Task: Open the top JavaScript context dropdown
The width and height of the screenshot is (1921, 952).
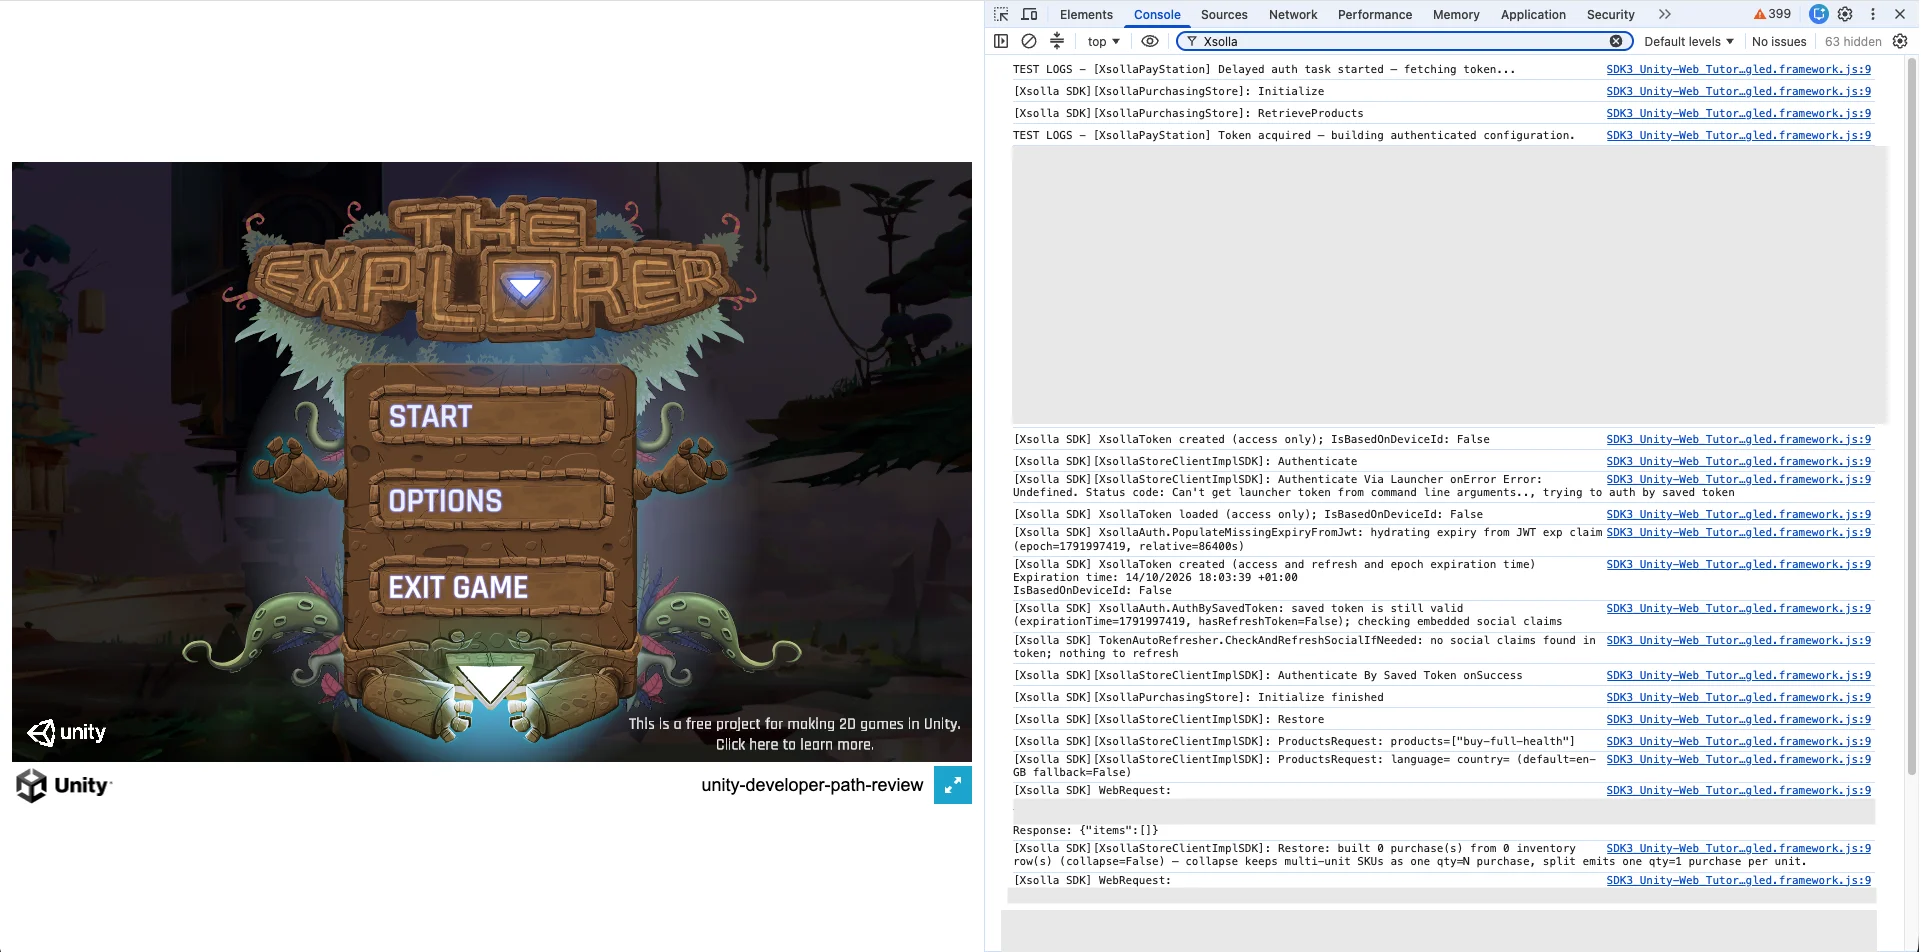Action: pos(1103,41)
